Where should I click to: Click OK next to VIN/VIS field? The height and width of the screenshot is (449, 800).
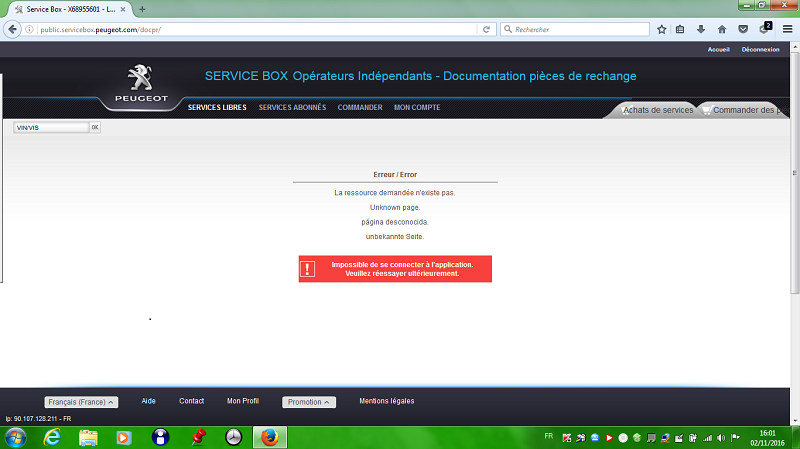point(95,127)
